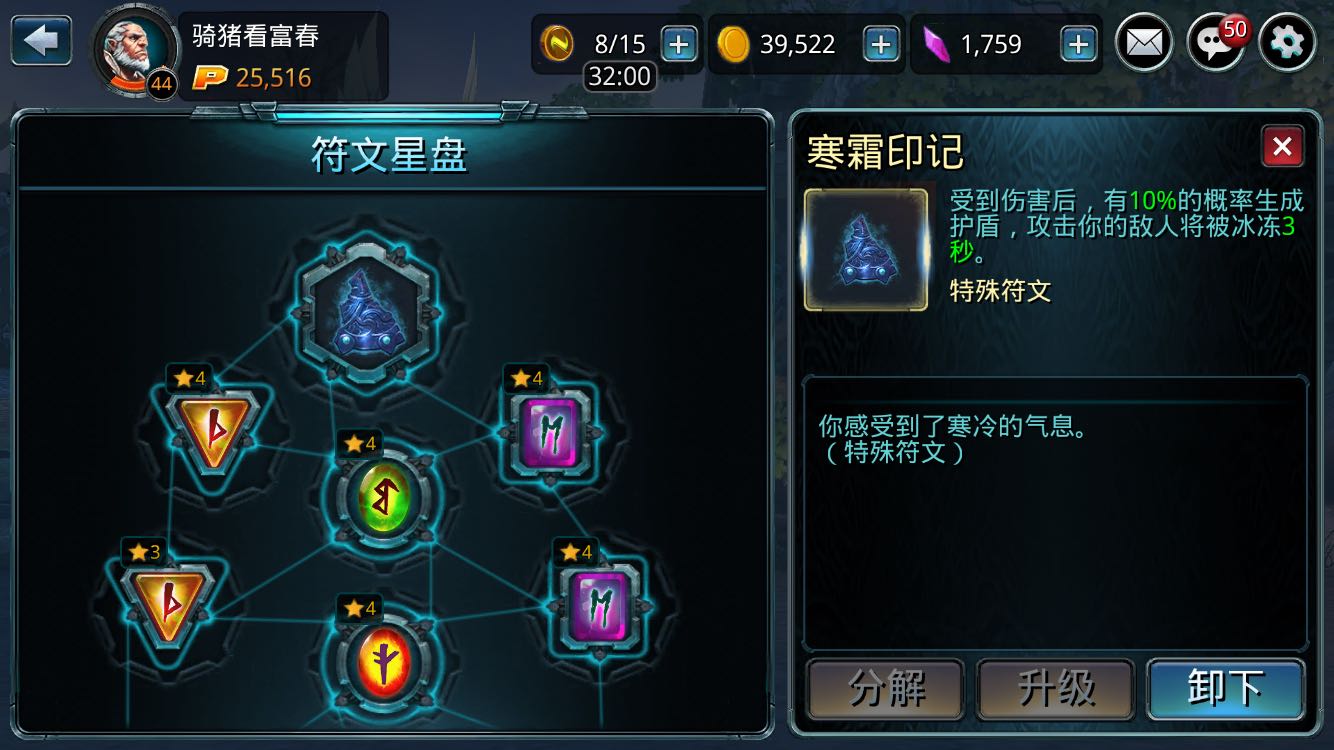This screenshot has width=1334, height=750.
Task: Open the settings gear icon
Action: [x=1287, y=43]
